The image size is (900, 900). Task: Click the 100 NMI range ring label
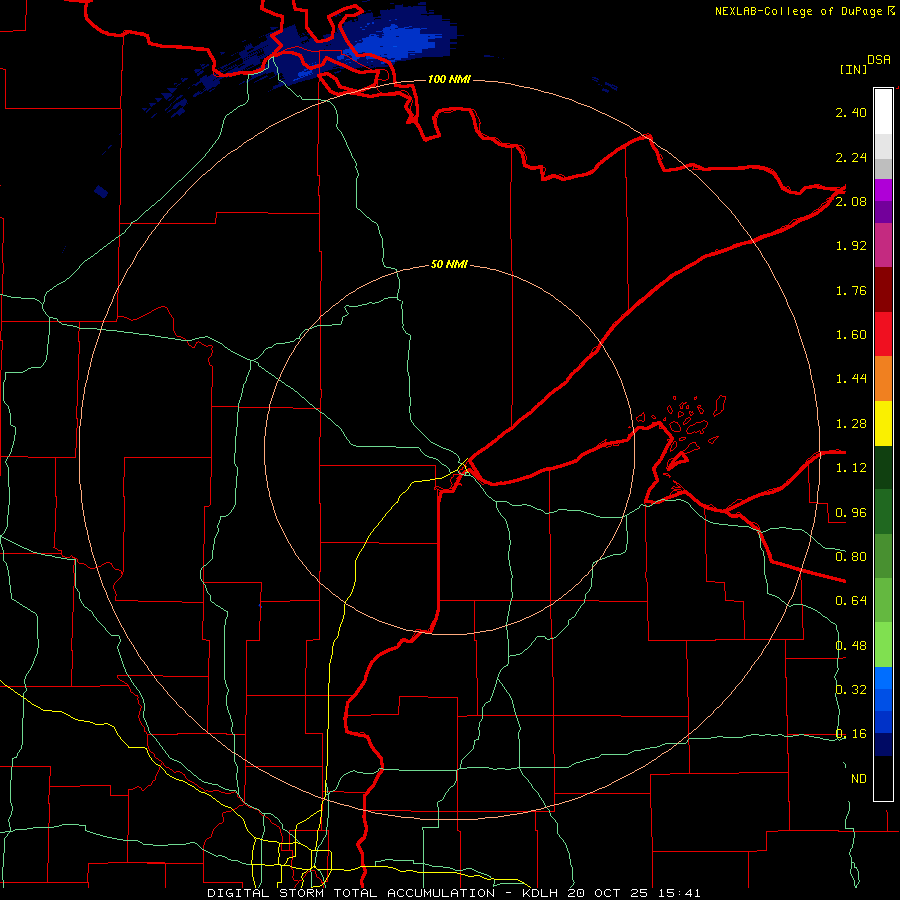pos(449,79)
